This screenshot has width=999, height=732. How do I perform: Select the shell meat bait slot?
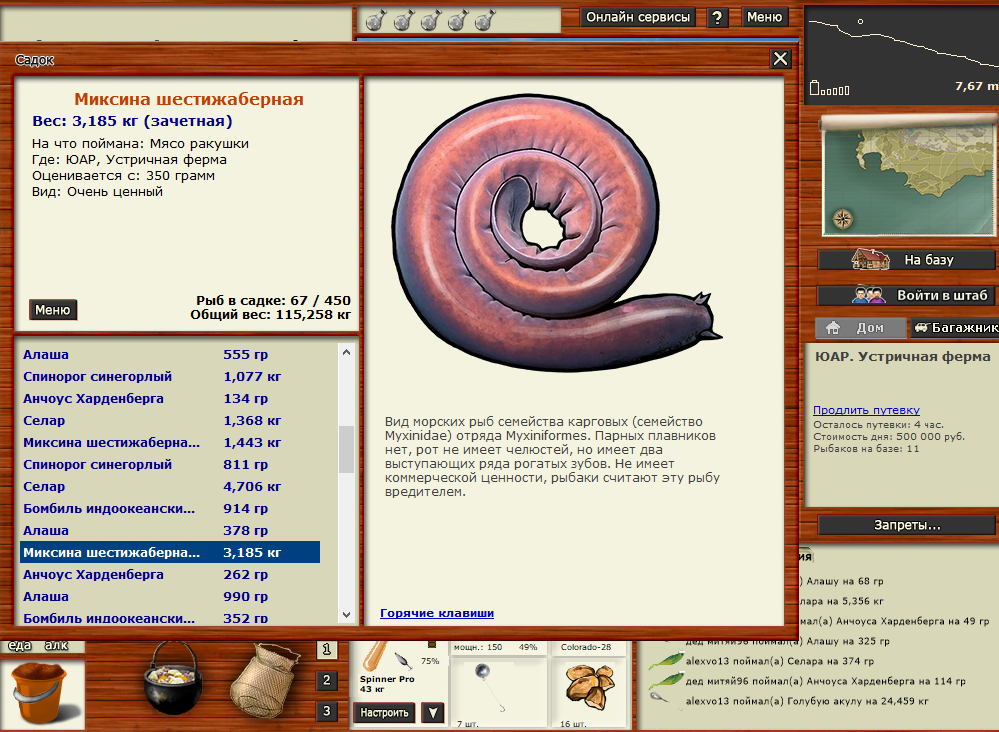[x=588, y=684]
